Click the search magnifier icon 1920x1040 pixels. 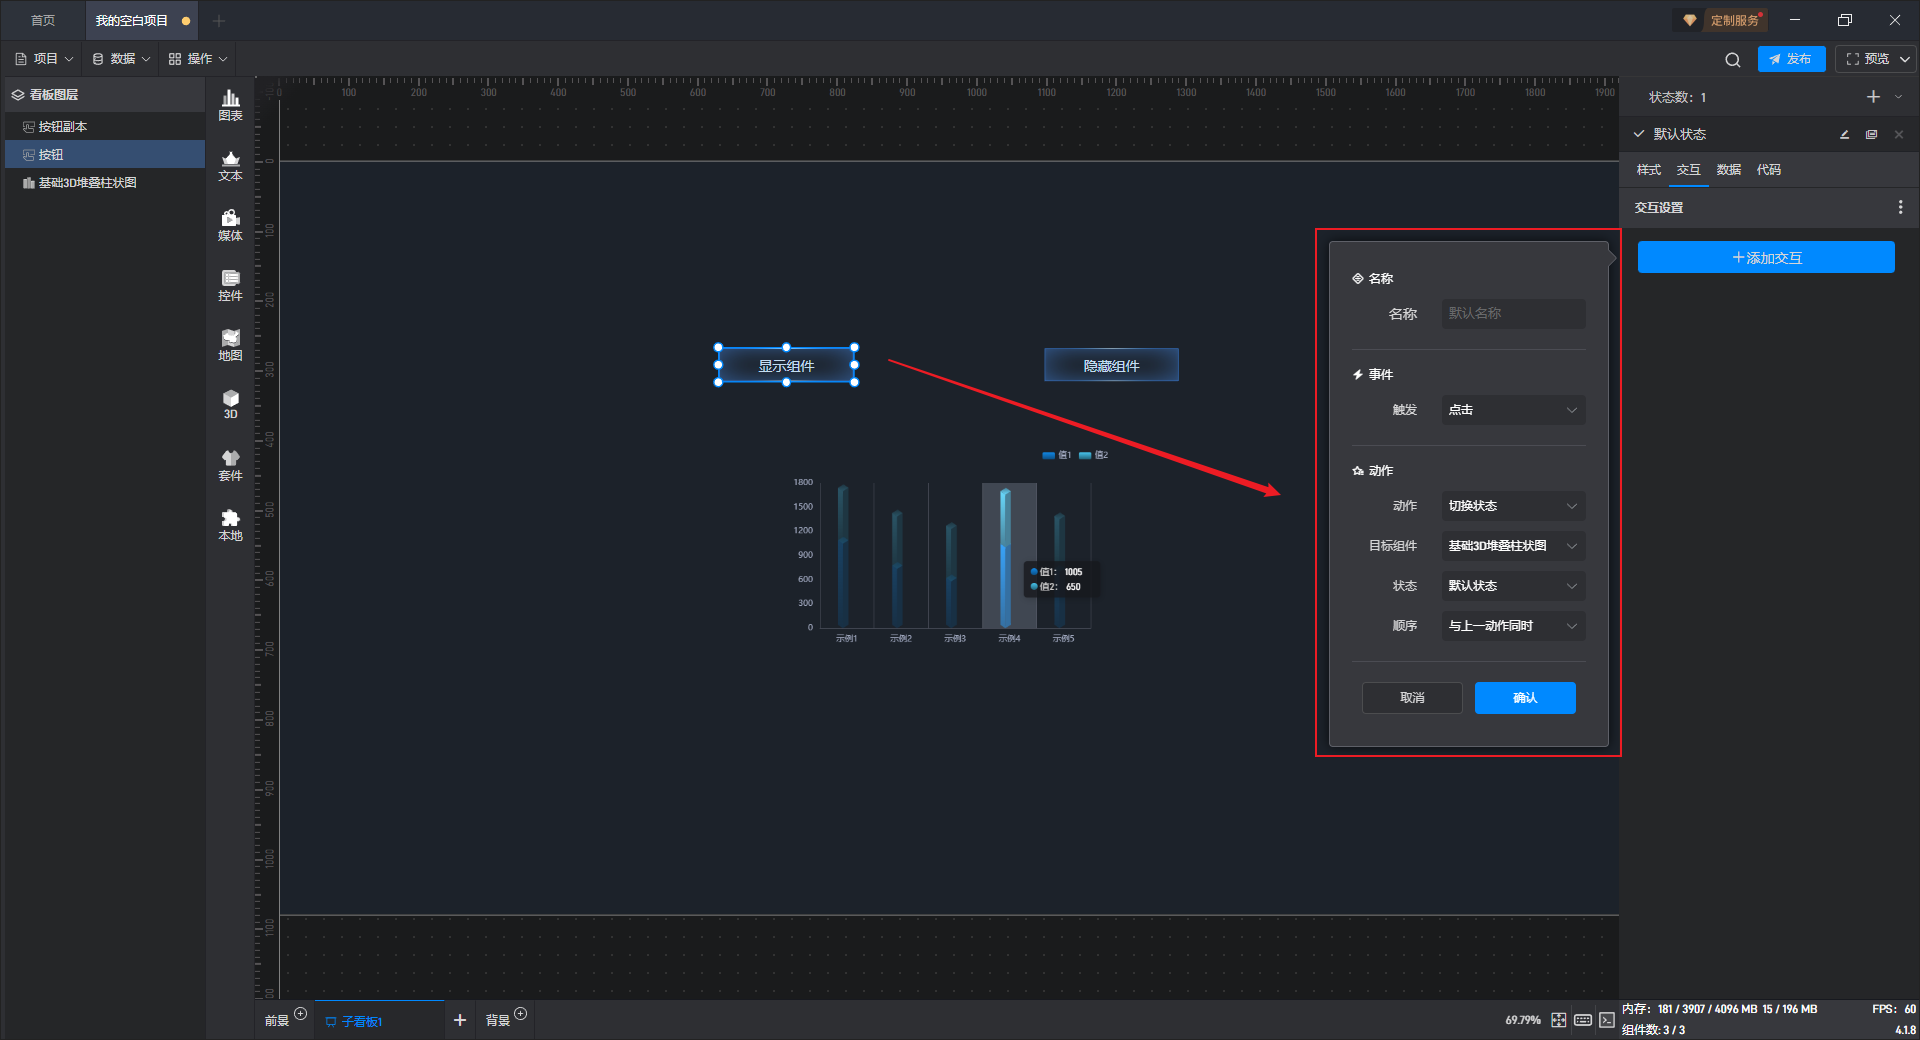pyautogui.click(x=1732, y=60)
